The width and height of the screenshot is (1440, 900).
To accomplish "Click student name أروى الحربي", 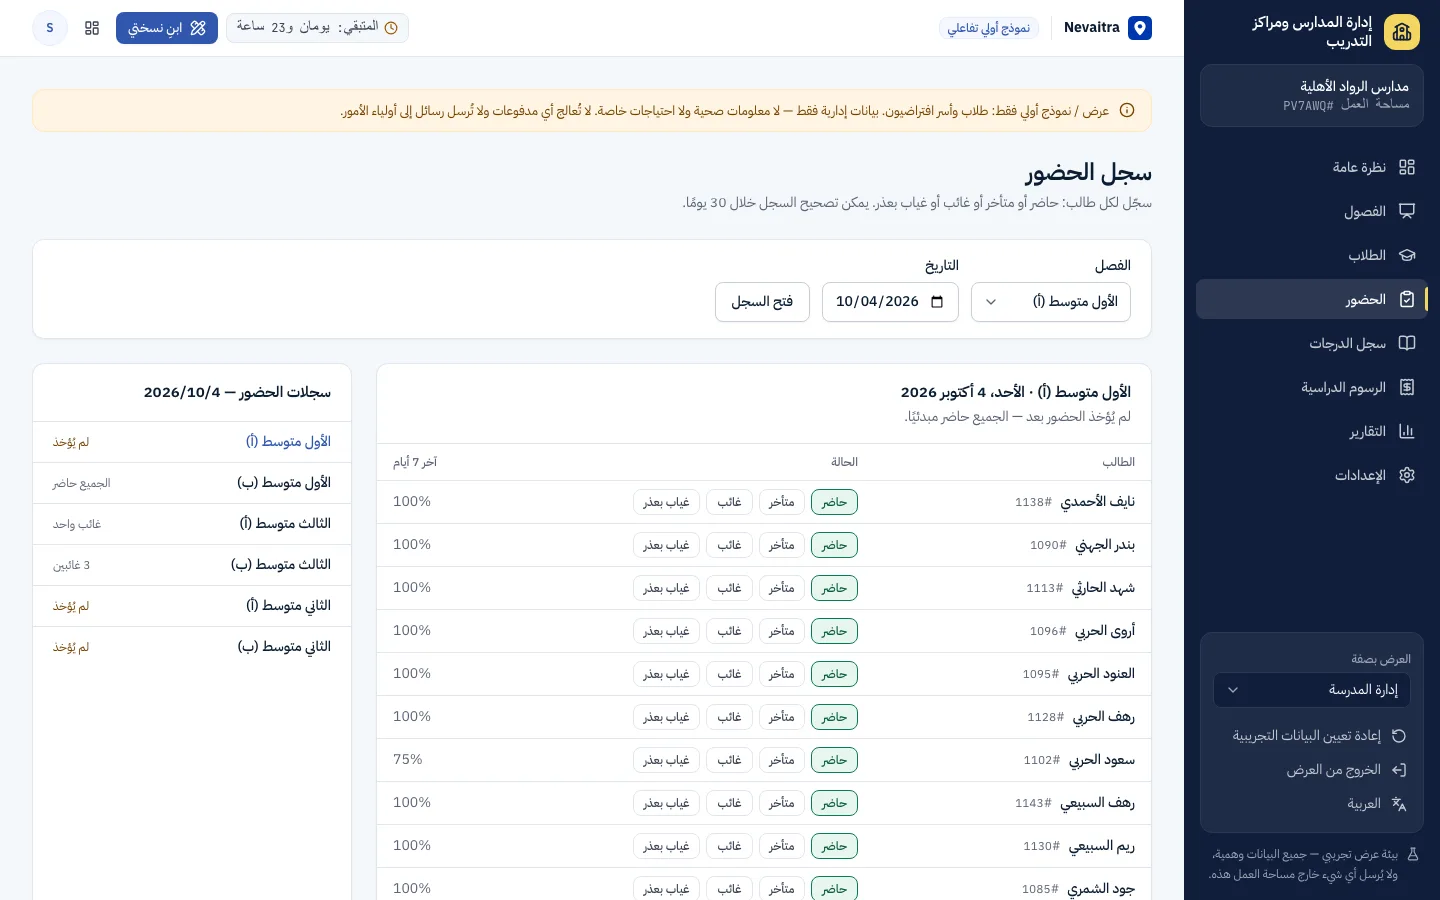I will [1105, 631].
